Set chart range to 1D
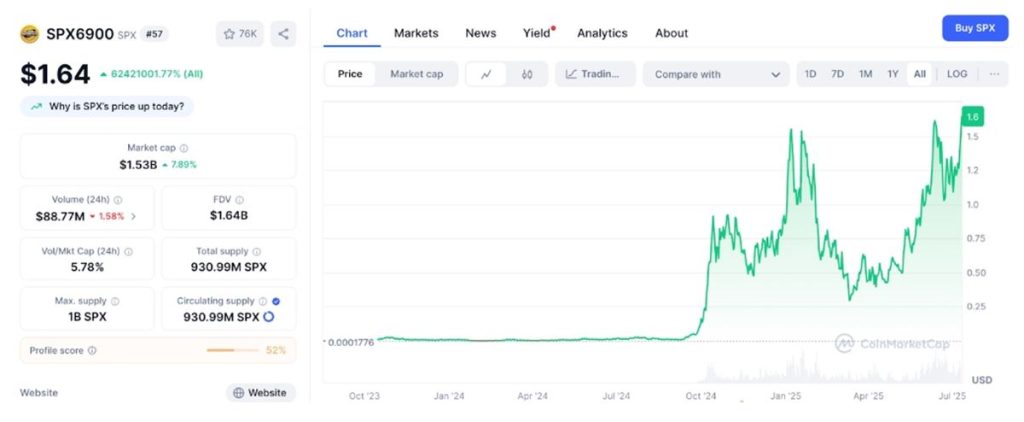The height and width of the screenshot is (422, 1024). pos(810,74)
